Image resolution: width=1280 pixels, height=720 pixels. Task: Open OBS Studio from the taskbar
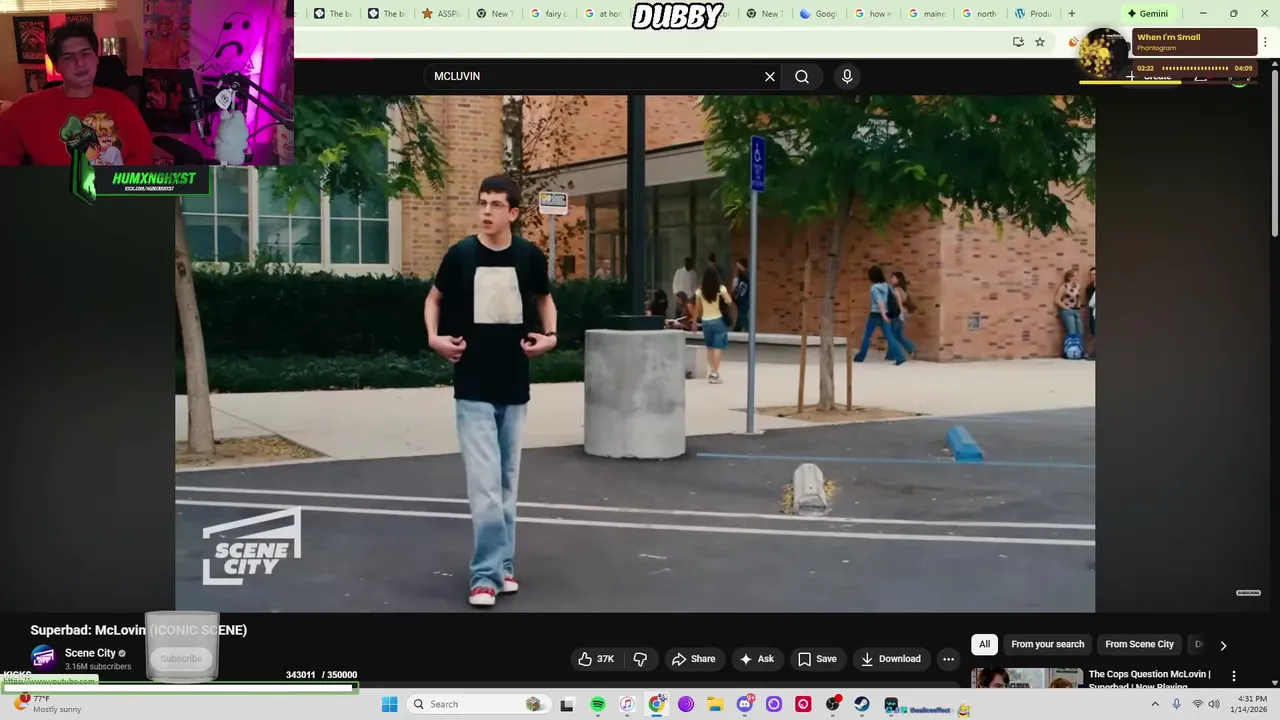point(832,704)
